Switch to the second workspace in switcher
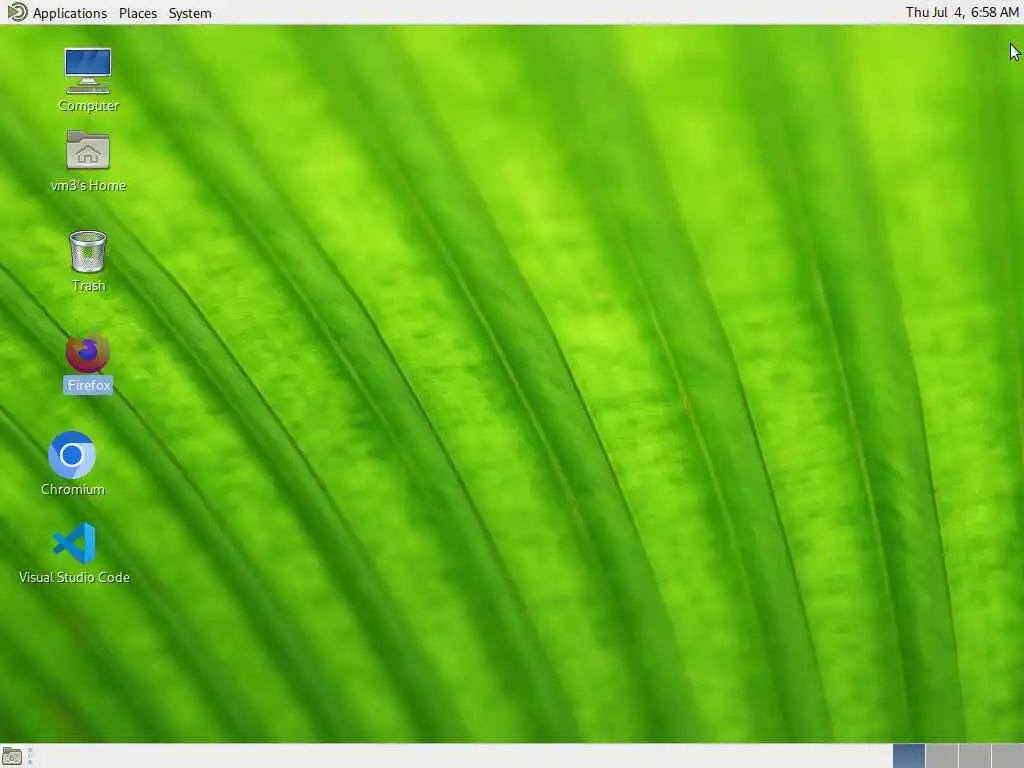This screenshot has width=1024, height=768. point(942,756)
